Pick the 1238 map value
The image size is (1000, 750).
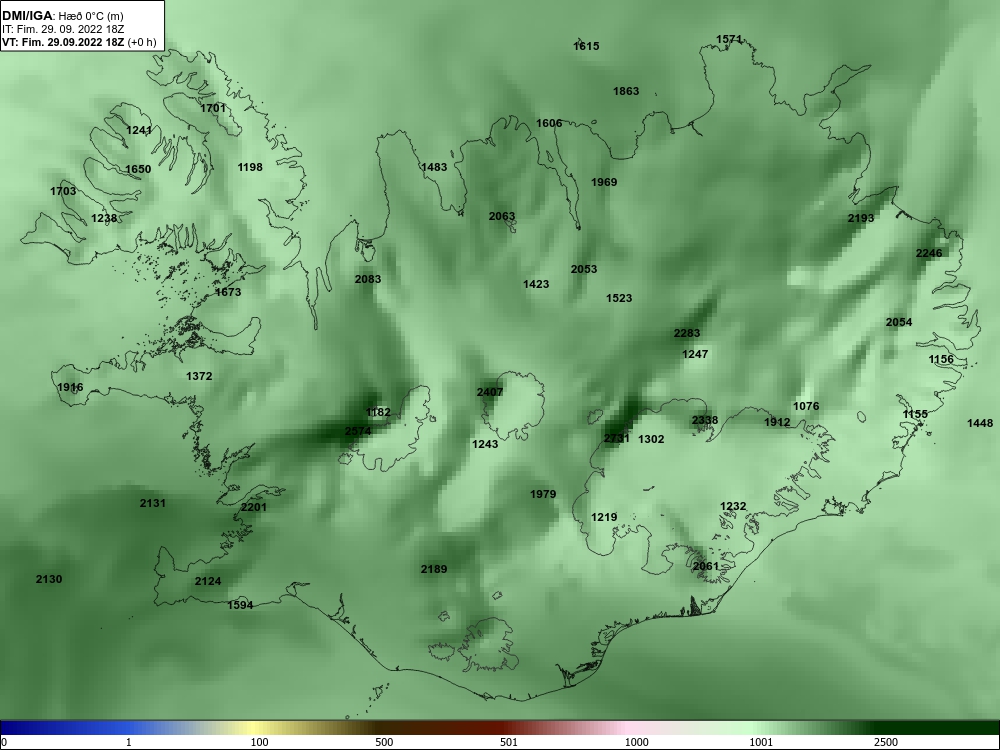[104, 218]
